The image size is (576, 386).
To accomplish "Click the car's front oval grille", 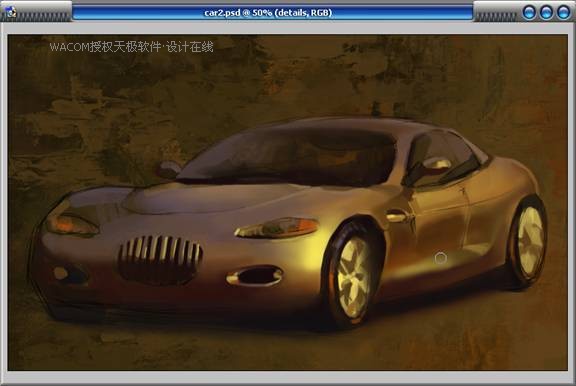I will 160,260.
